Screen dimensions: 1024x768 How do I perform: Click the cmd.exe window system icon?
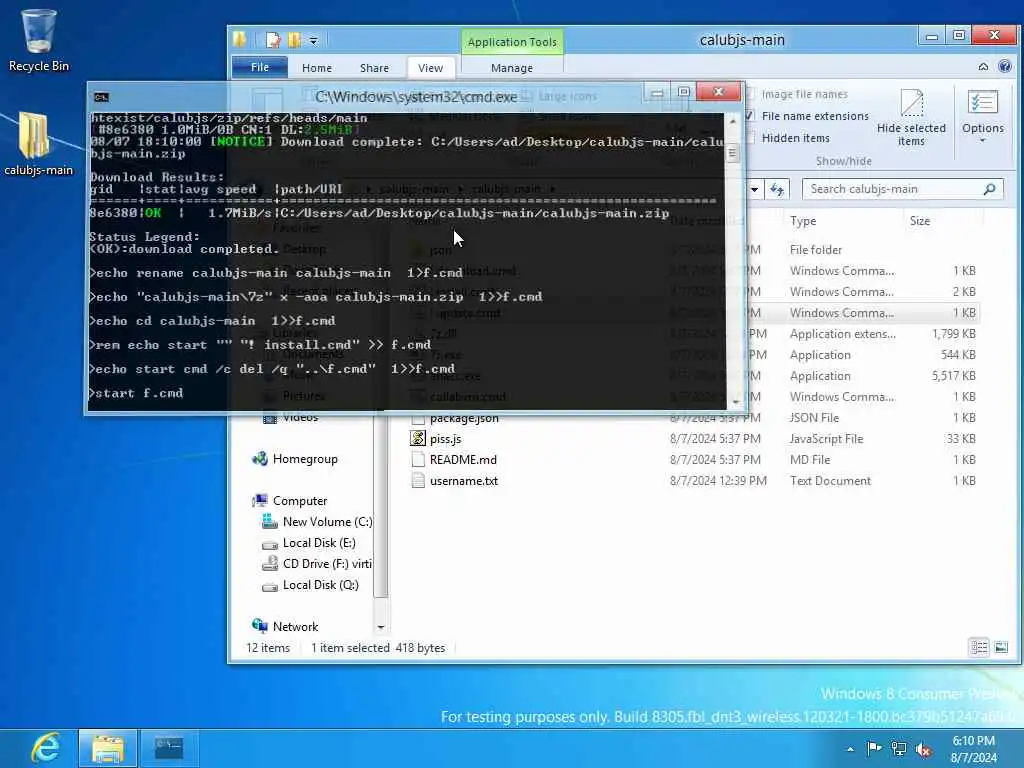[x=101, y=97]
